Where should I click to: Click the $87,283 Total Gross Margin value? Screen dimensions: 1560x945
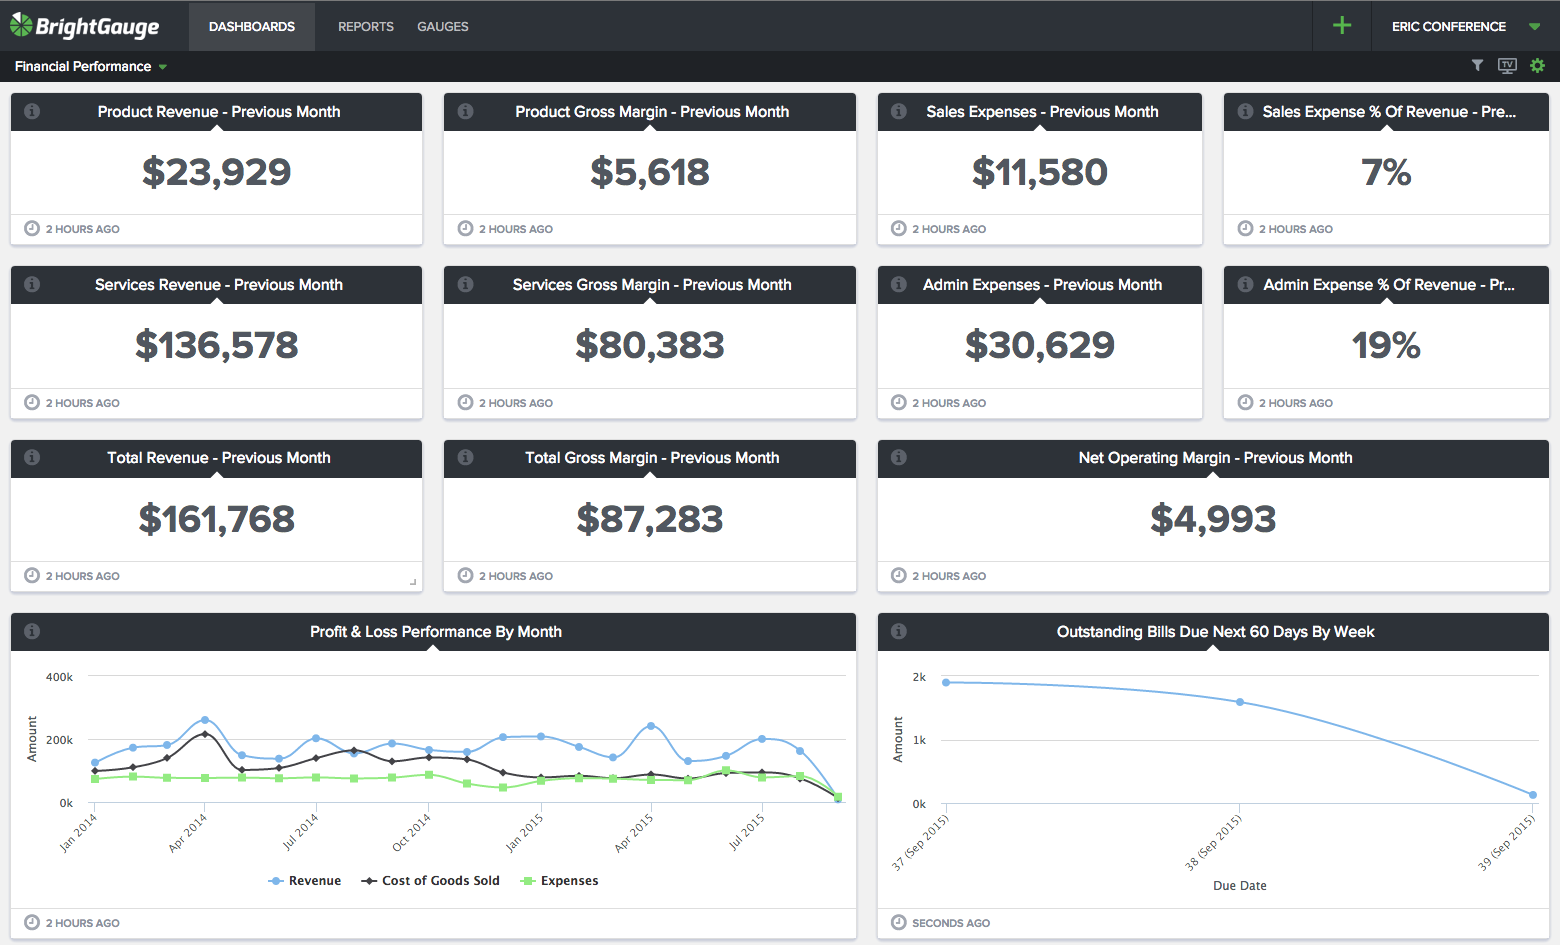click(649, 519)
